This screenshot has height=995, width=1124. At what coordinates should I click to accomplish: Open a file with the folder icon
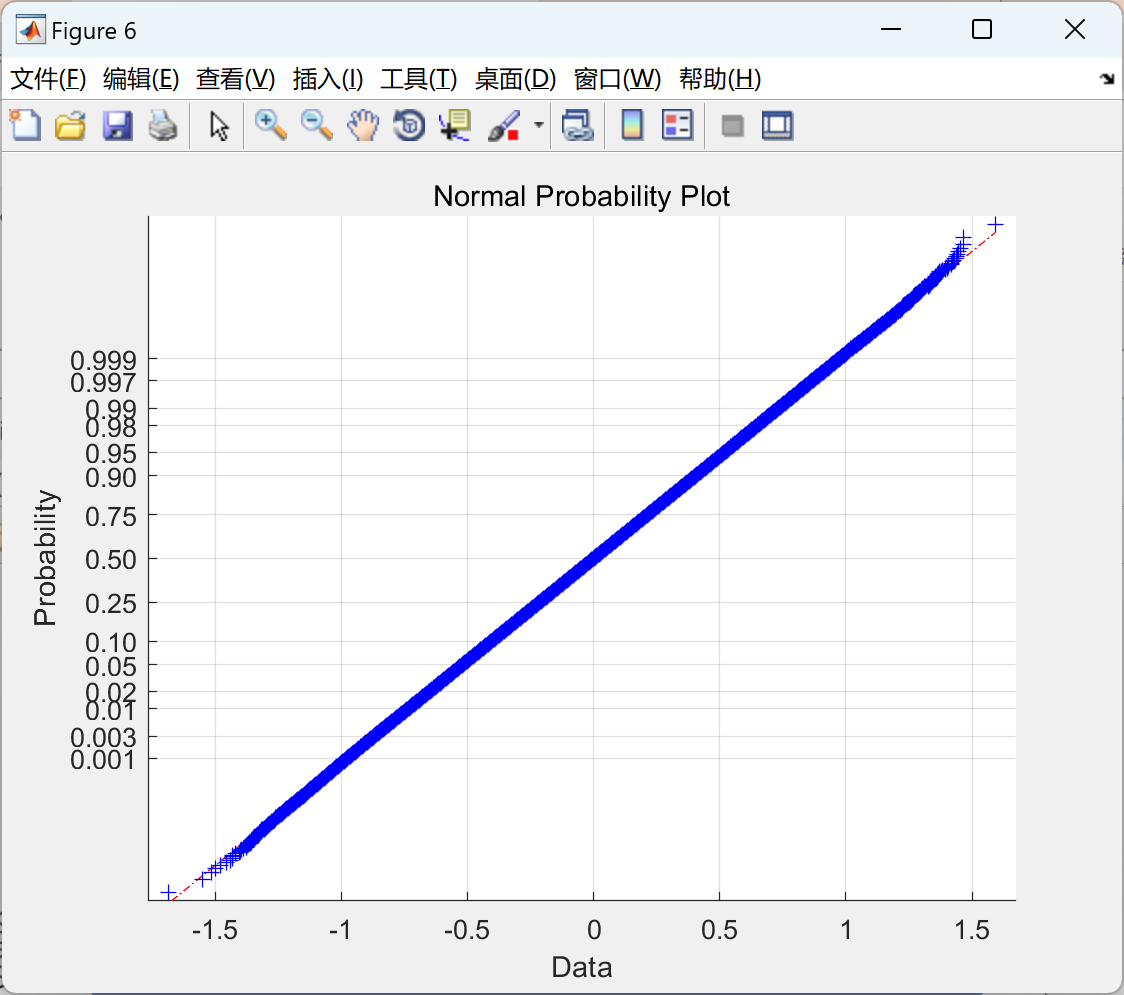(x=70, y=125)
